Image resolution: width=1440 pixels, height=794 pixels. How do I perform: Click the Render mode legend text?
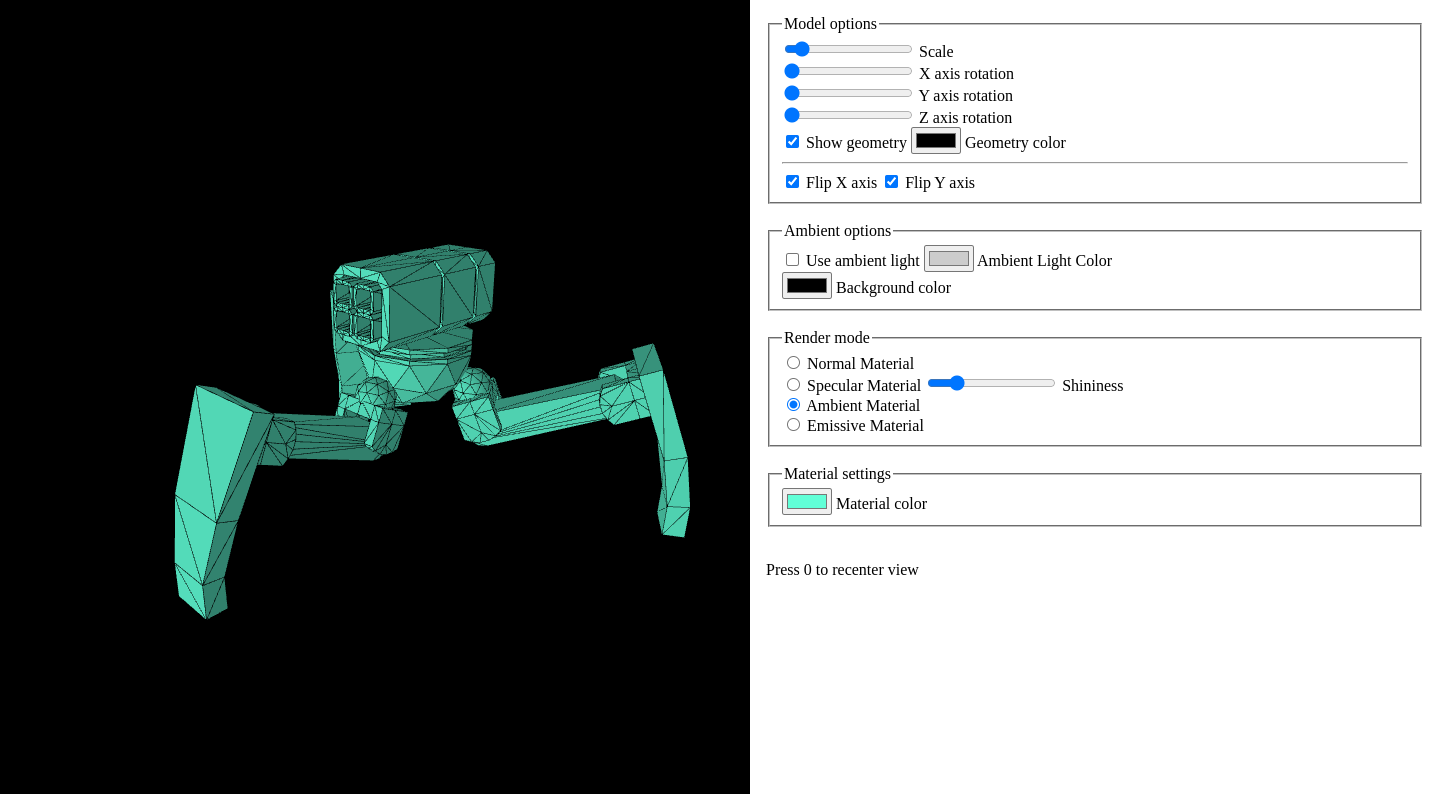[827, 338]
